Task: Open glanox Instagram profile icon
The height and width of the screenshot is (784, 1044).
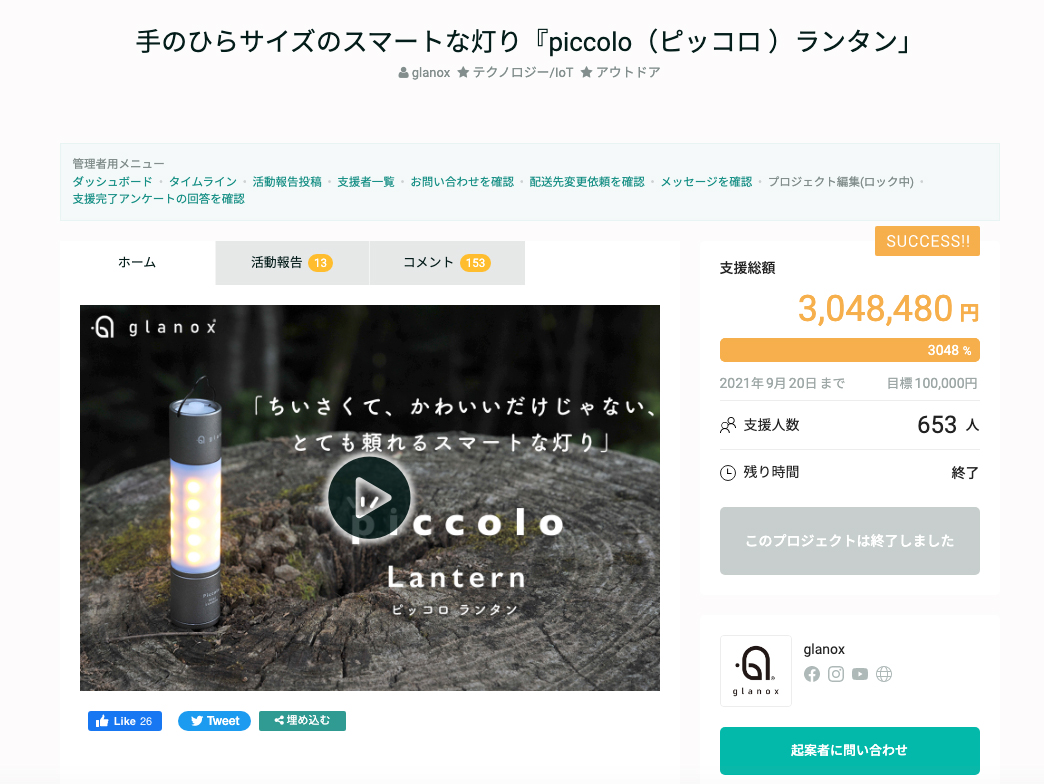Action: coord(836,674)
